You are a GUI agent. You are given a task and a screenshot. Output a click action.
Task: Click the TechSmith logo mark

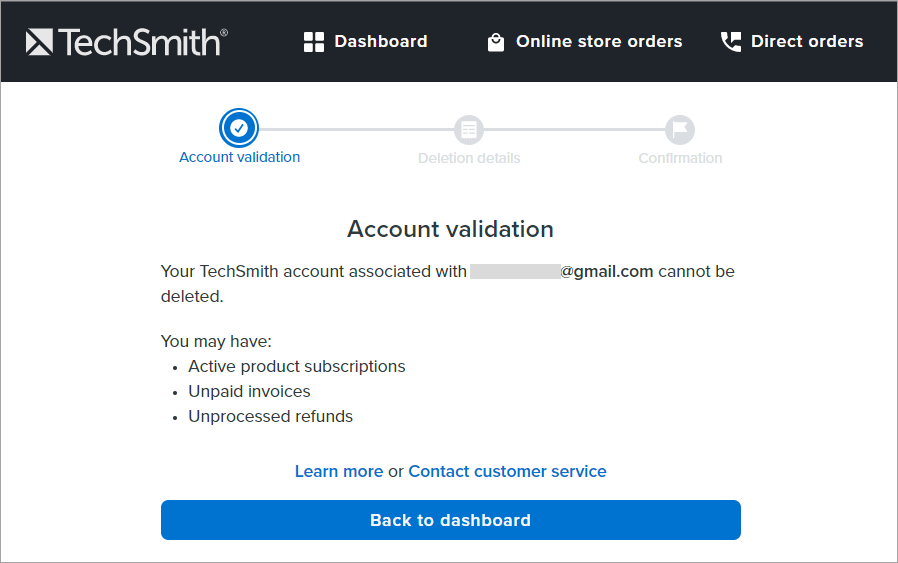(x=39, y=41)
